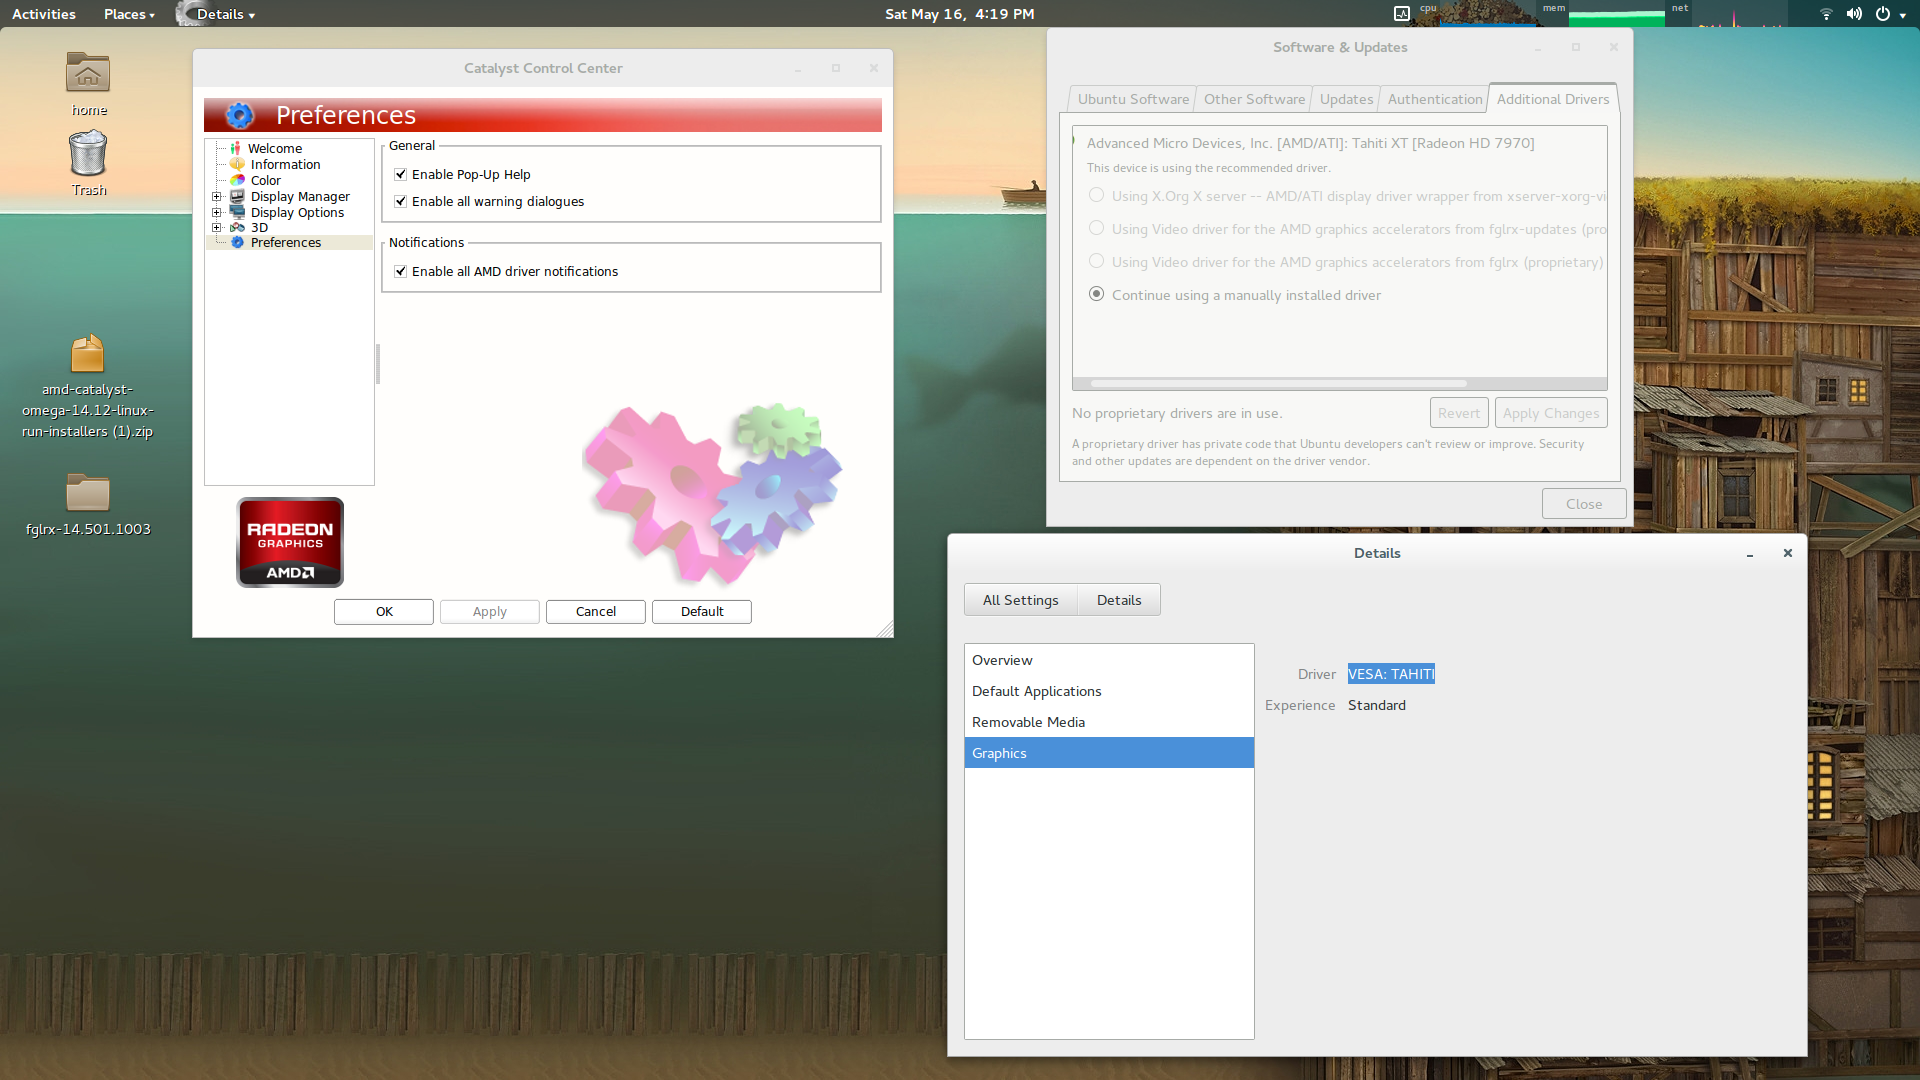Expand the Display Options tree item
The height and width of the screenshot is (1080, 1920).
[x=219, y=212]
